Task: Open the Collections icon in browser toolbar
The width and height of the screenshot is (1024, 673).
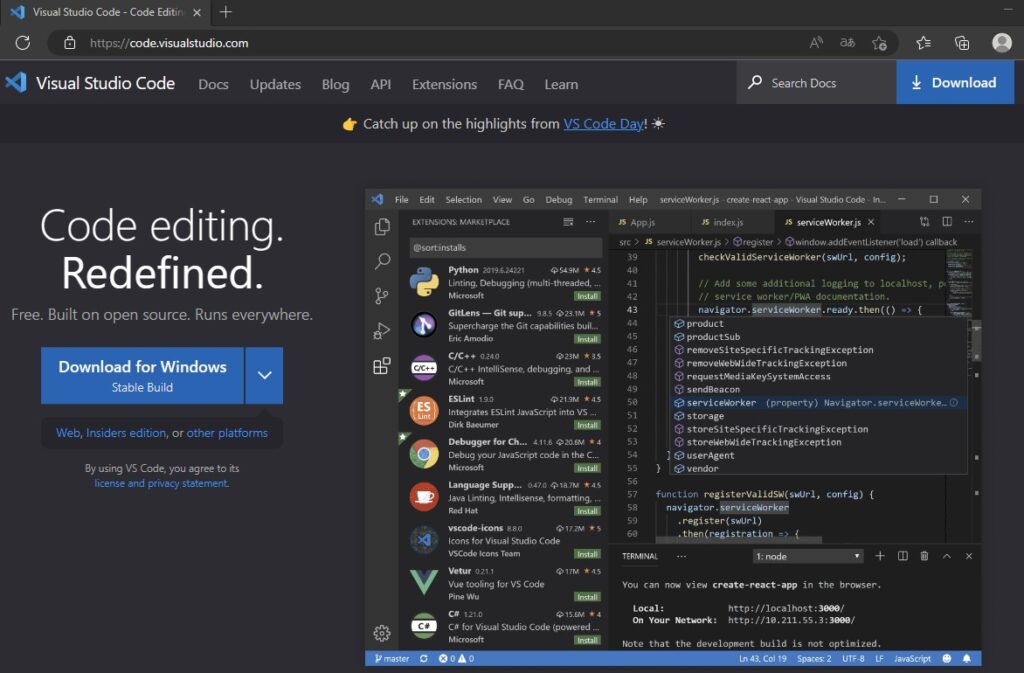Action: click(962, 43)
